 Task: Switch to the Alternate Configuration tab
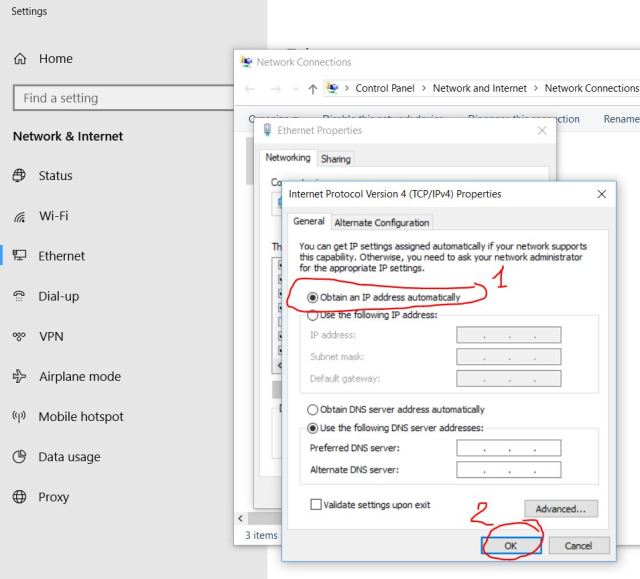click(382, 223)
